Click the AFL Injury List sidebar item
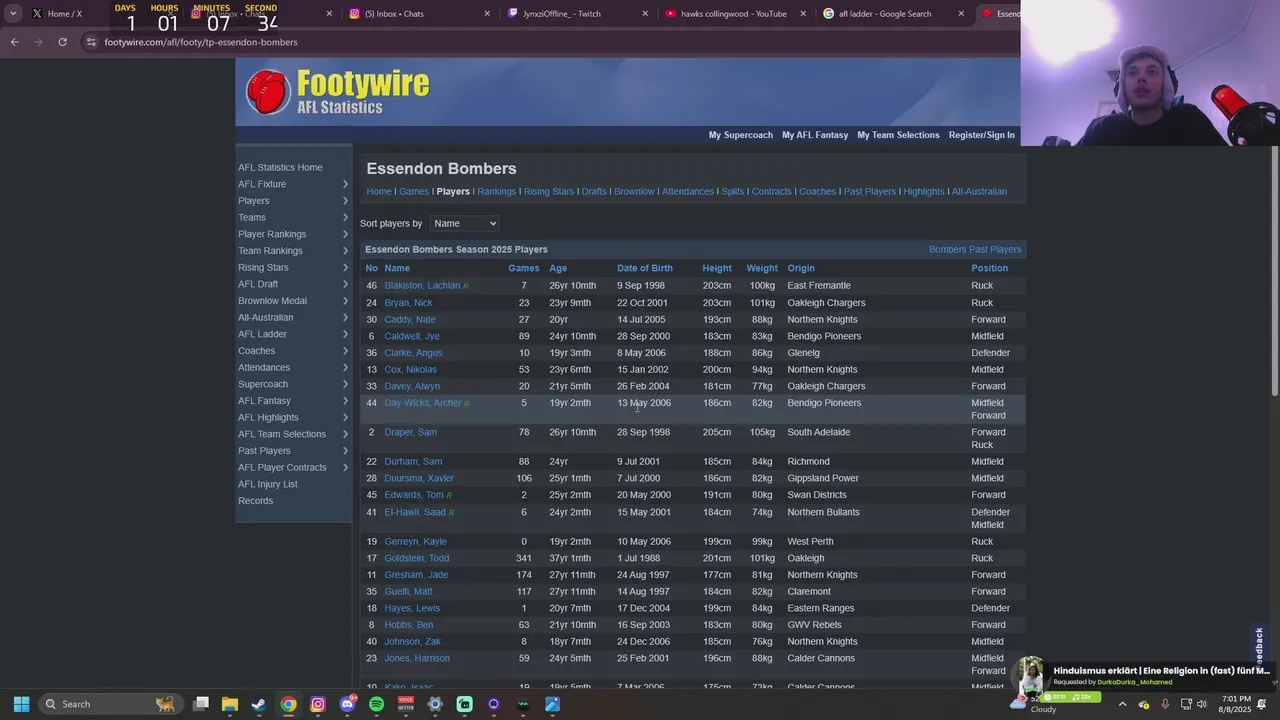This screenshot has height=720, width=1280. pos(267,484)
